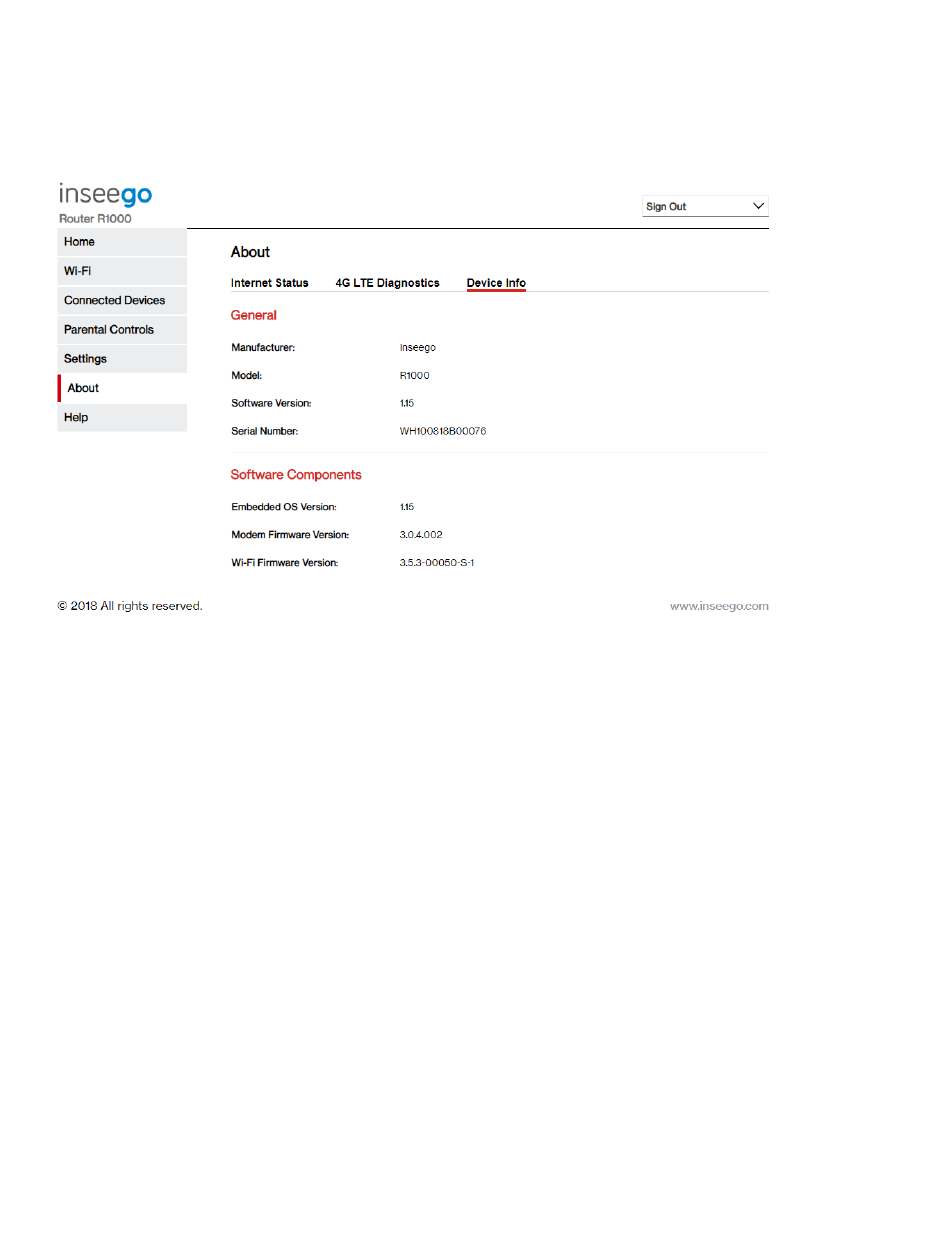
Task: Navigate to Settings in sidebar
Action: coord(122,359)
